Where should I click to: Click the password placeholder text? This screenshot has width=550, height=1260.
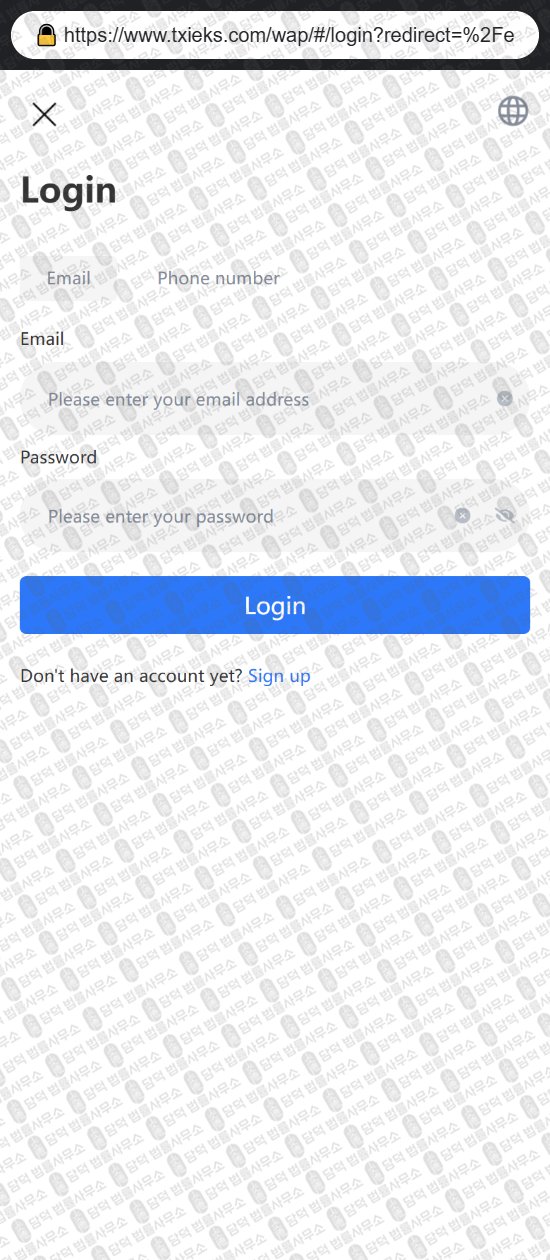pos(160,516)
